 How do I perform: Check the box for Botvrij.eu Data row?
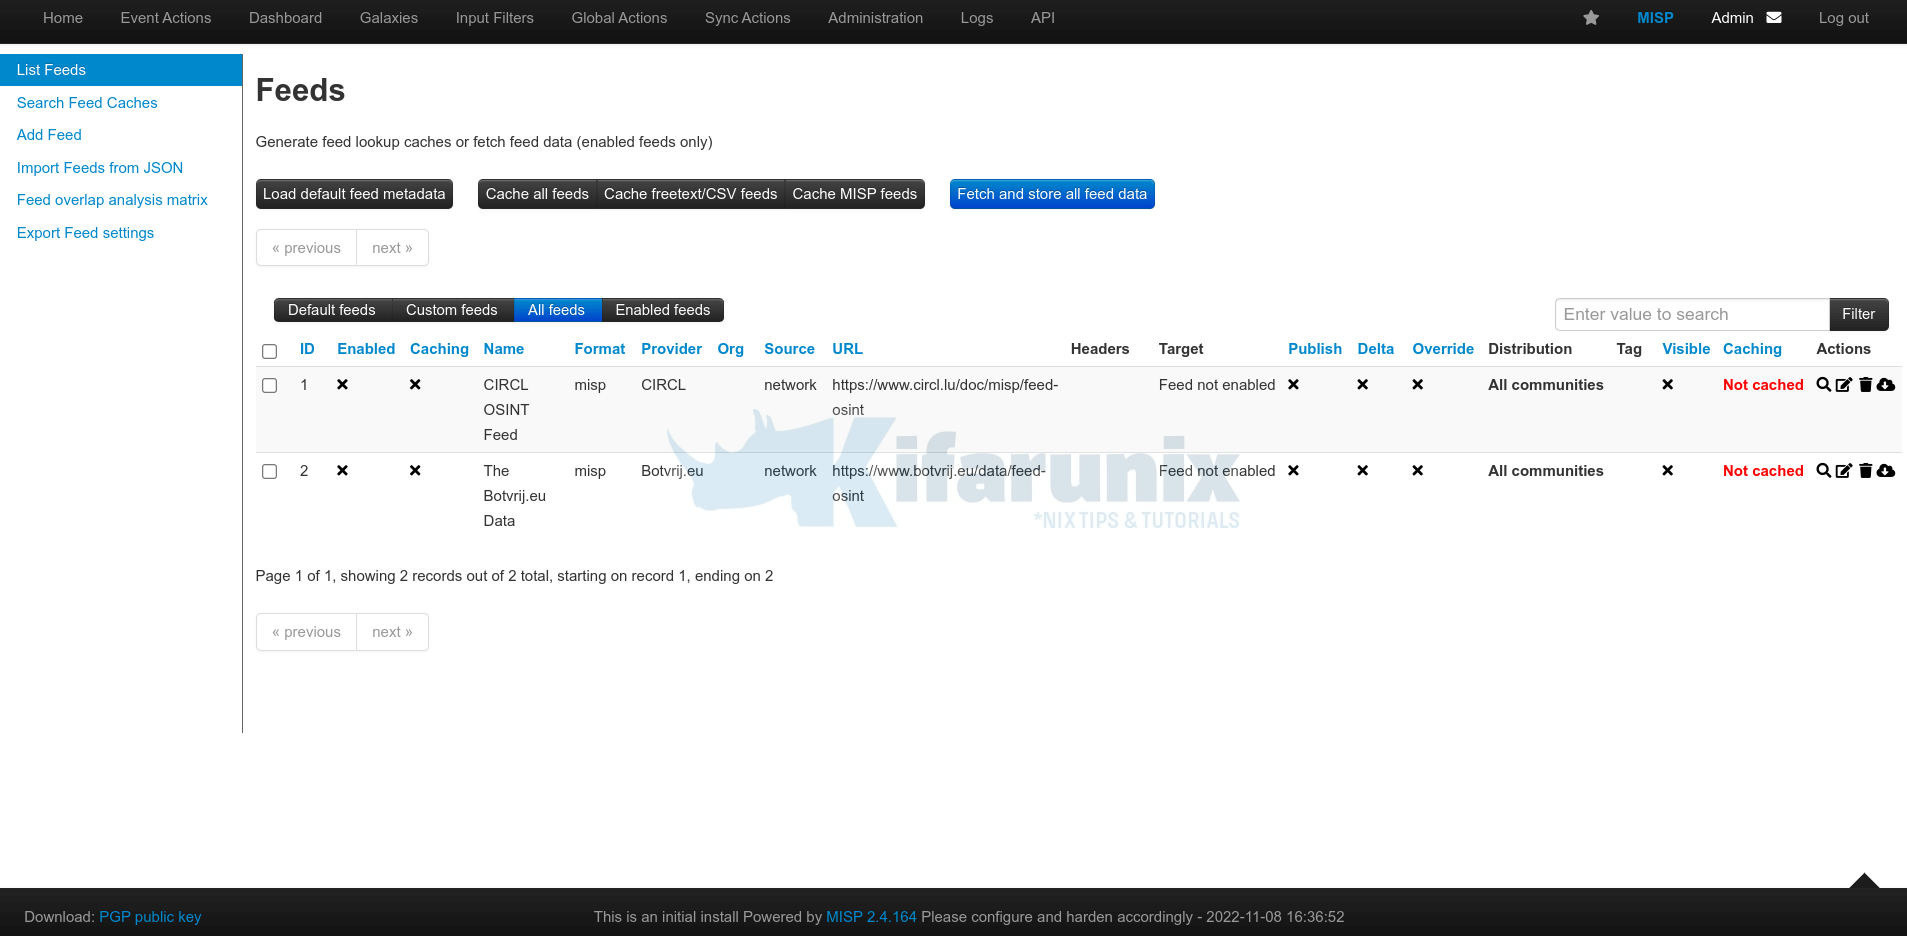tap(269, 471)
